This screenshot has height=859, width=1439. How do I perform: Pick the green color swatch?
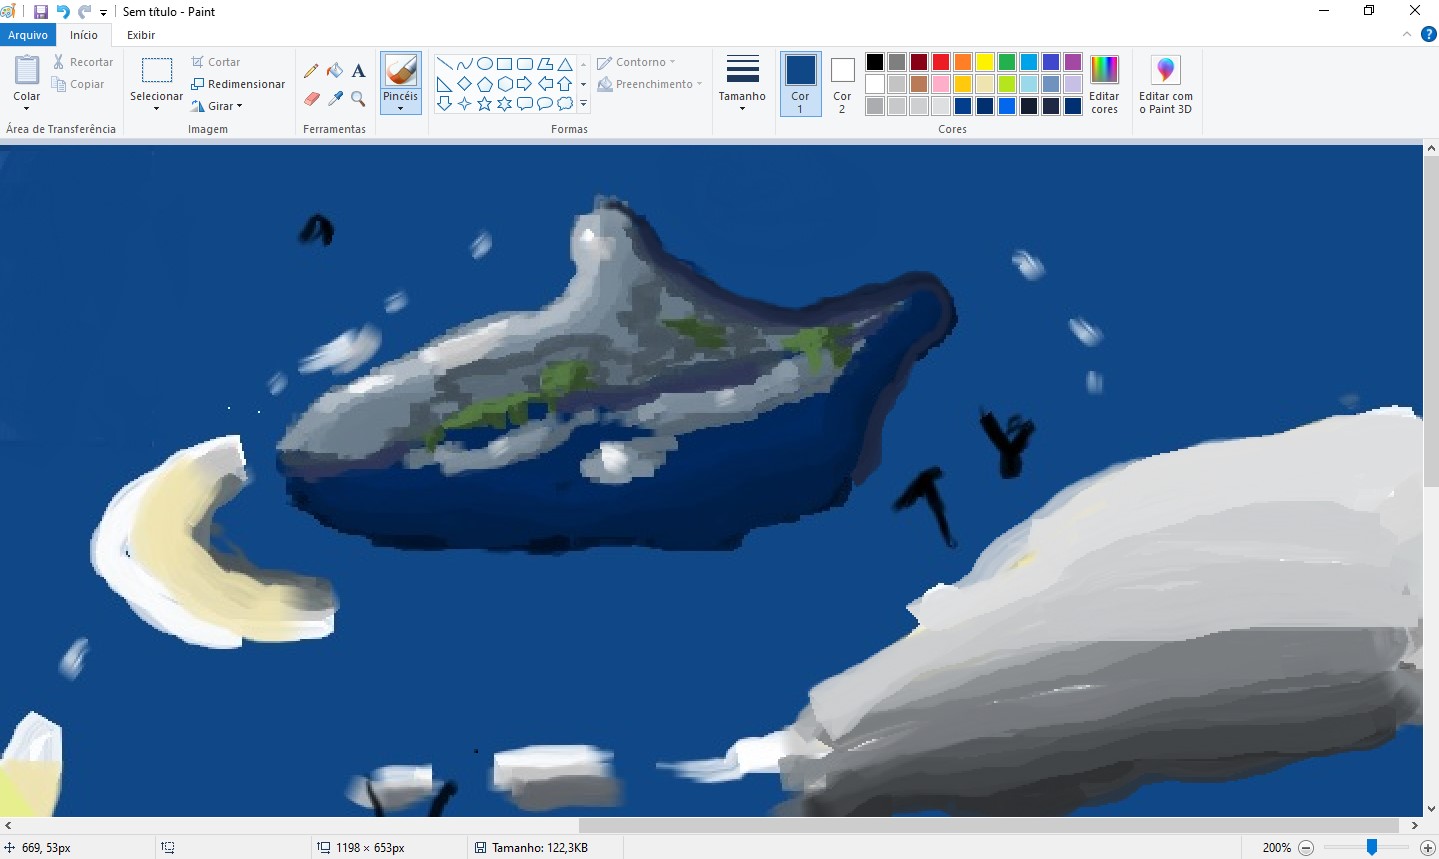(x=1007, y=62)
